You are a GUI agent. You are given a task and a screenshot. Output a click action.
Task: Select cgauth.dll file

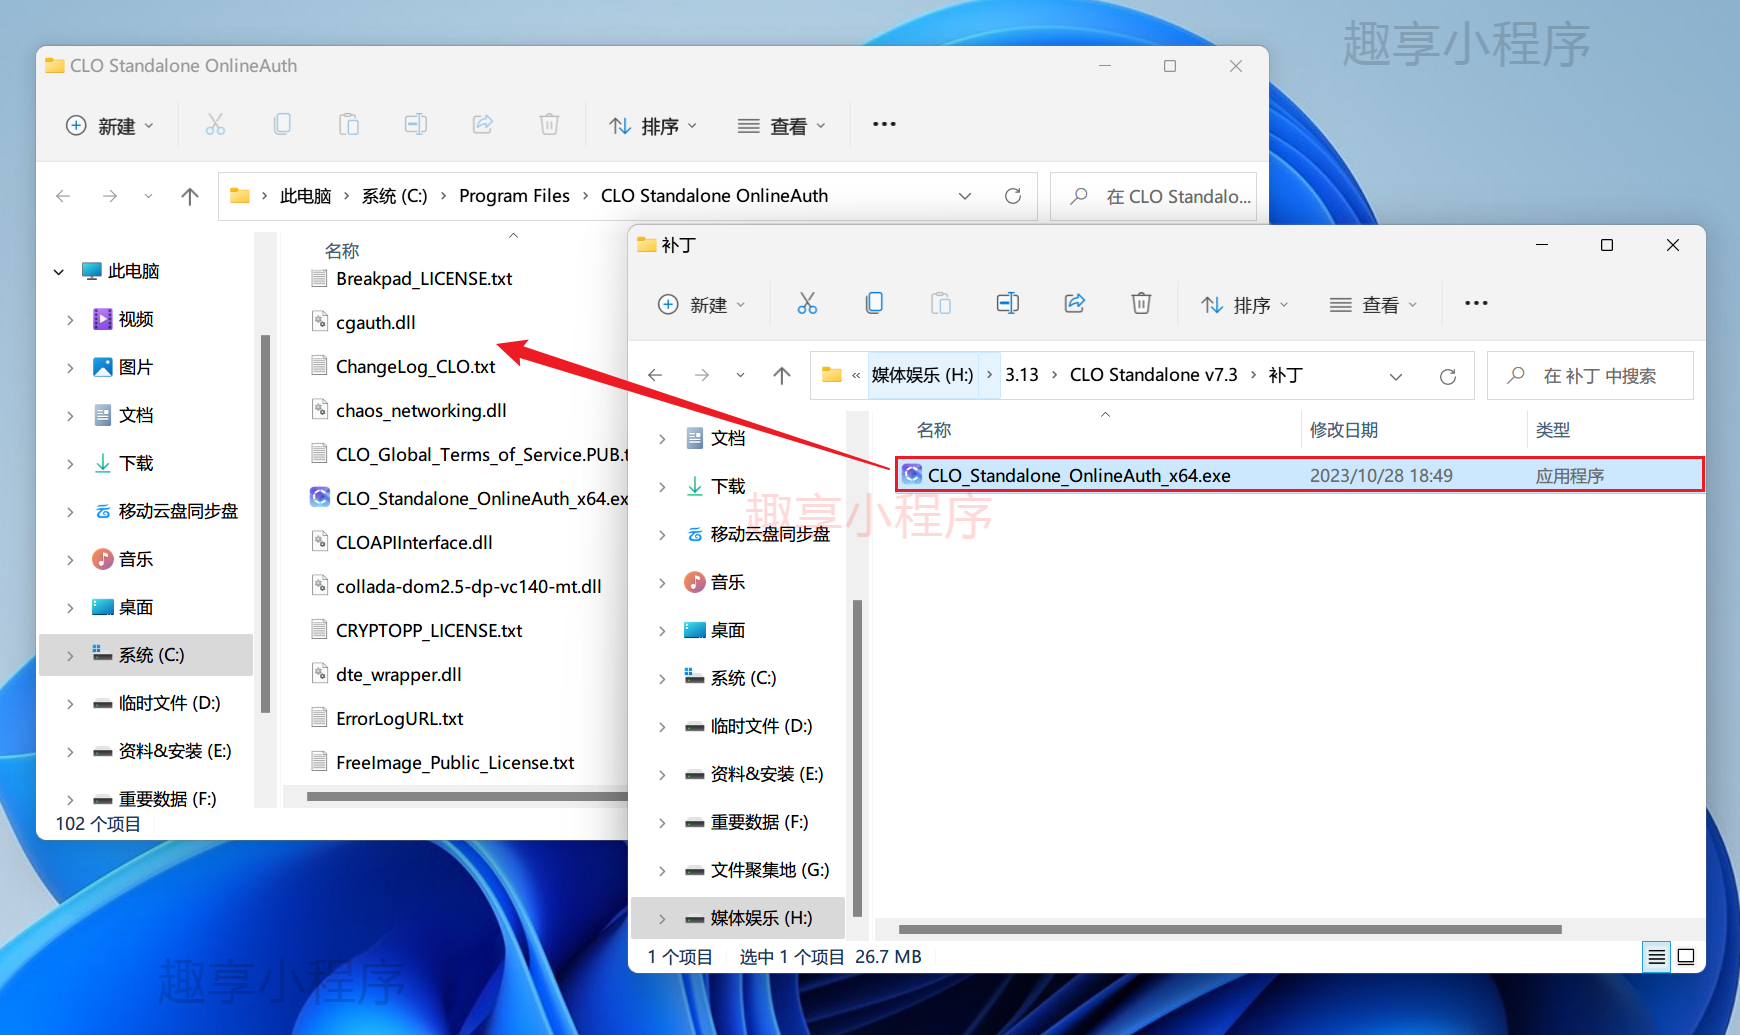tap(376, 322)
